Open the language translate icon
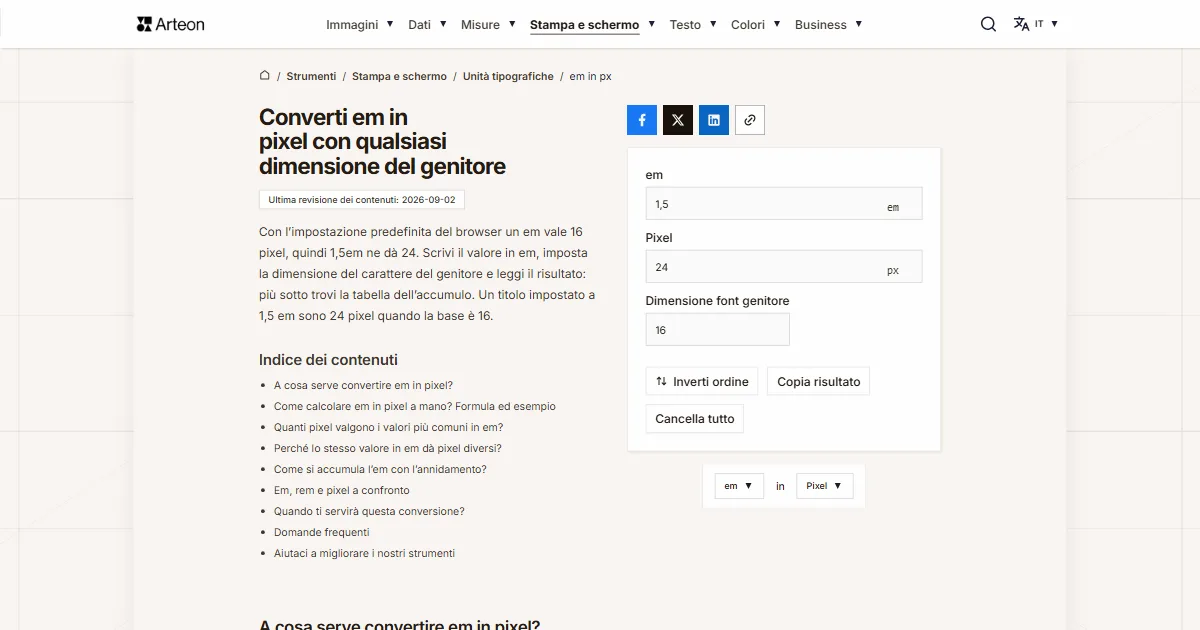The height and width of the screenshot is (630, 1200). click(x=1021, y=24)
